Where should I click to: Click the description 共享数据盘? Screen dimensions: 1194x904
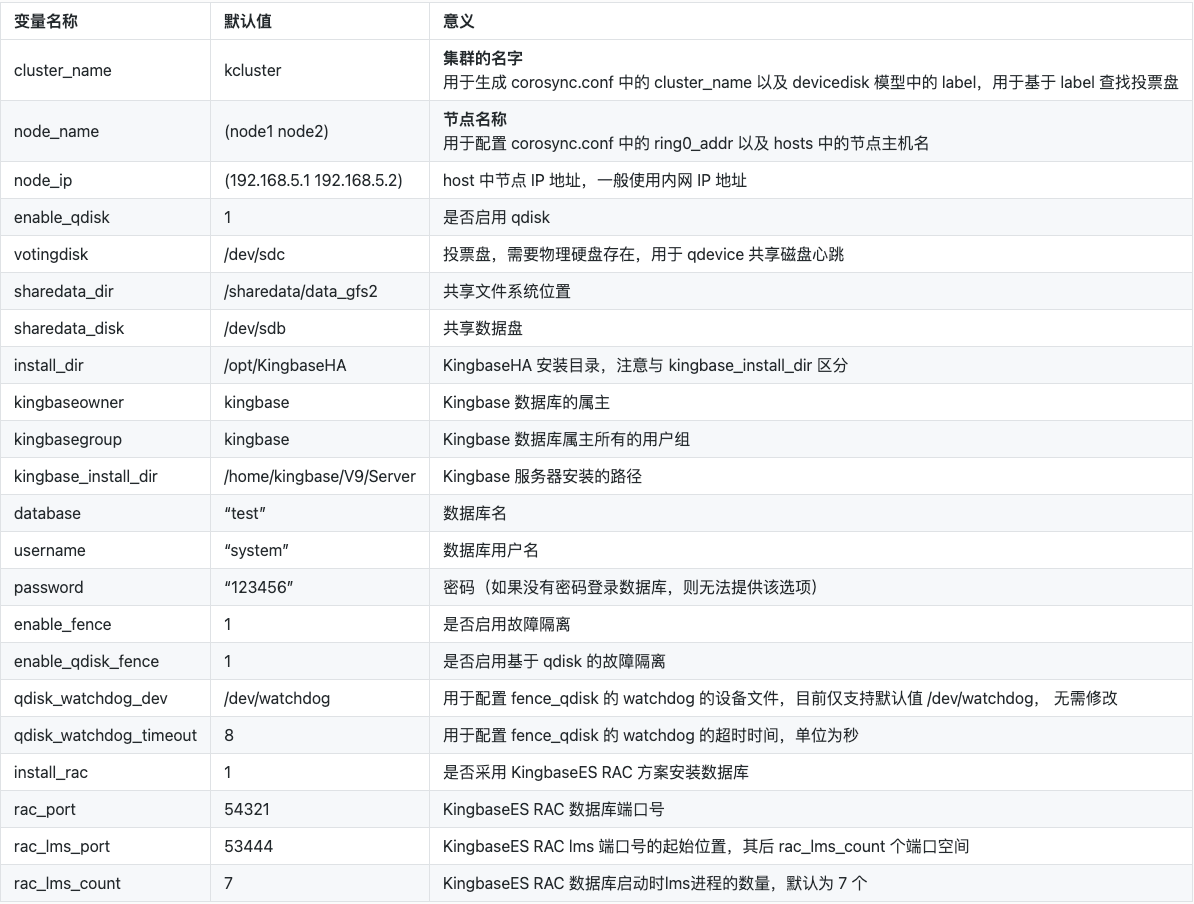(x=483, y=328)
